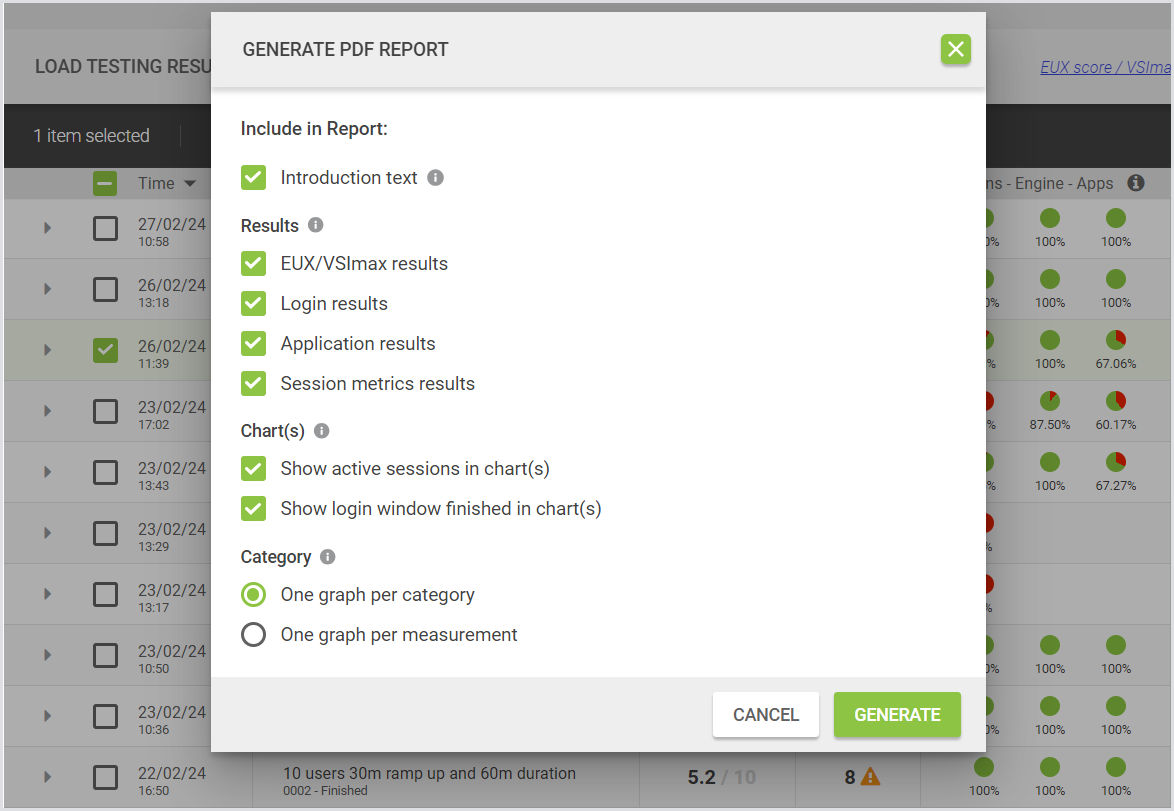Toggle the select-all checkbox in table header
This screenshot has width=1174, height=811.
[105, 183]
